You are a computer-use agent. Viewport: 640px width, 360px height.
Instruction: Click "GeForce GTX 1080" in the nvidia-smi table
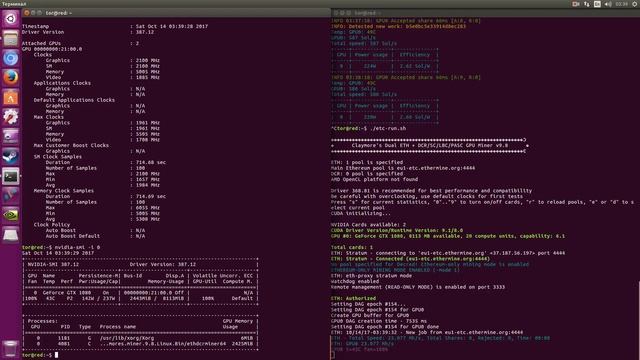[x=67, y=293]
